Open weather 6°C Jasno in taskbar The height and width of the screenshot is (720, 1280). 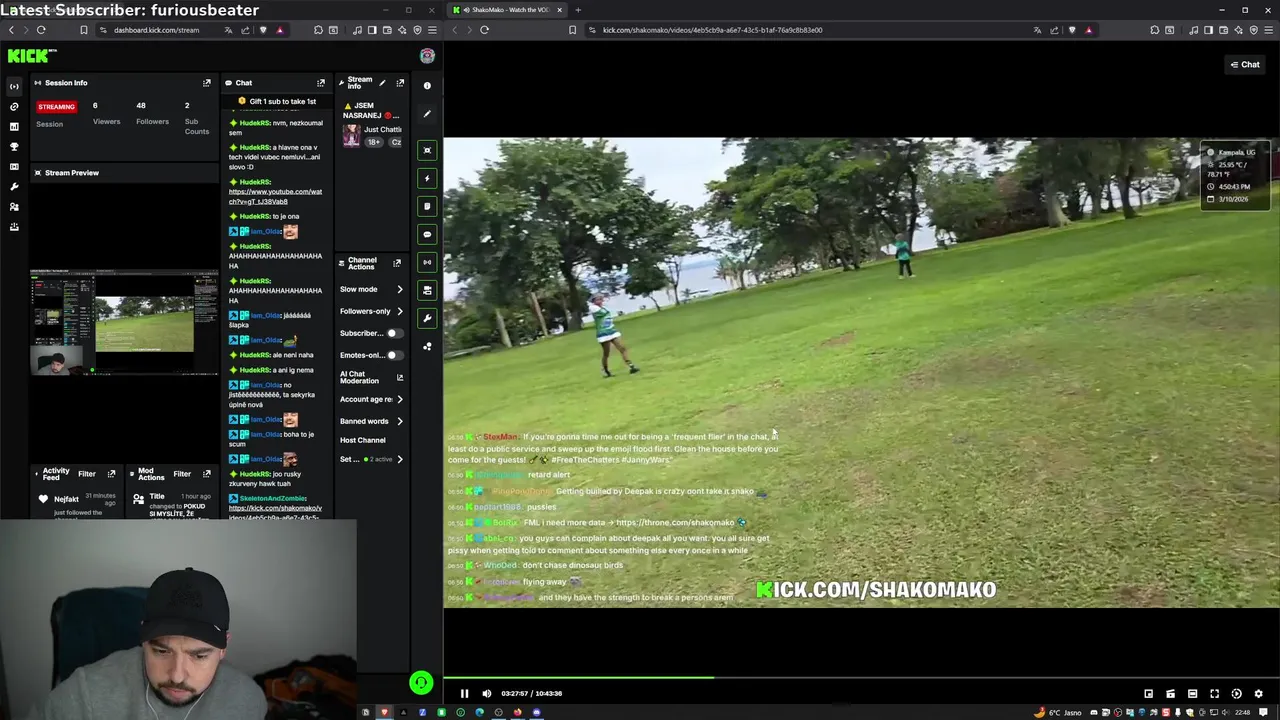pyautogui.click(x=1060, y=712)
